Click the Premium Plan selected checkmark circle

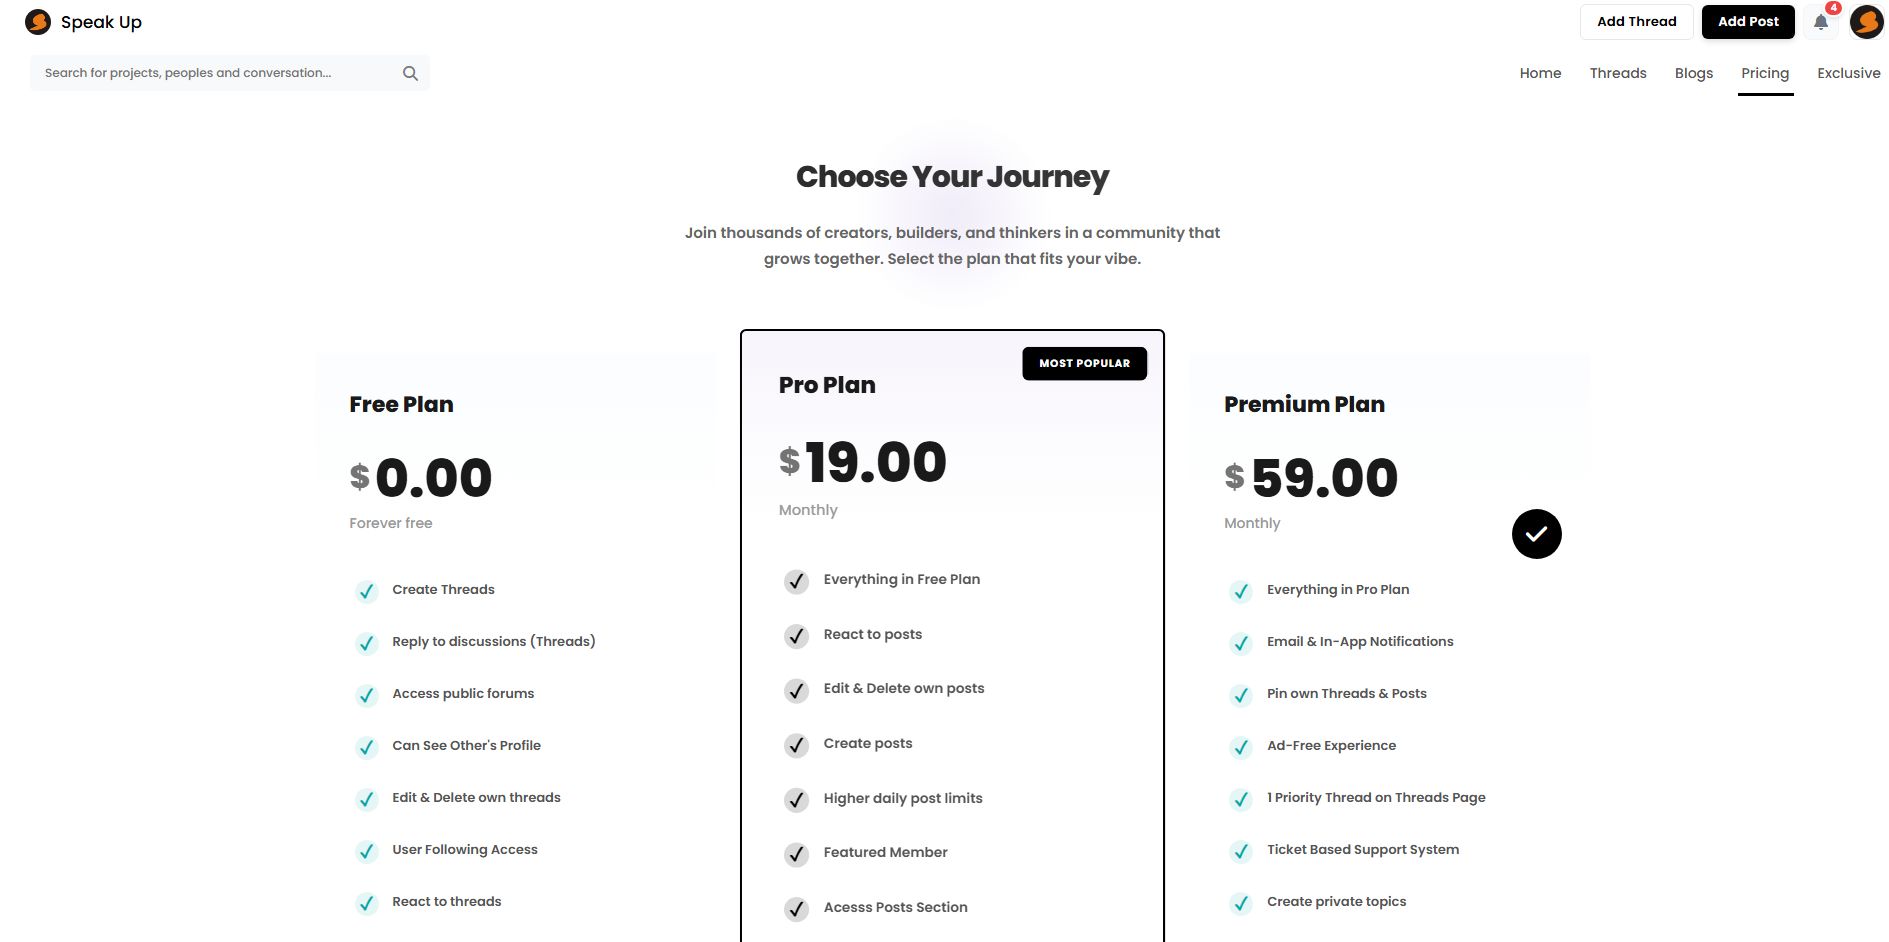1536,534
